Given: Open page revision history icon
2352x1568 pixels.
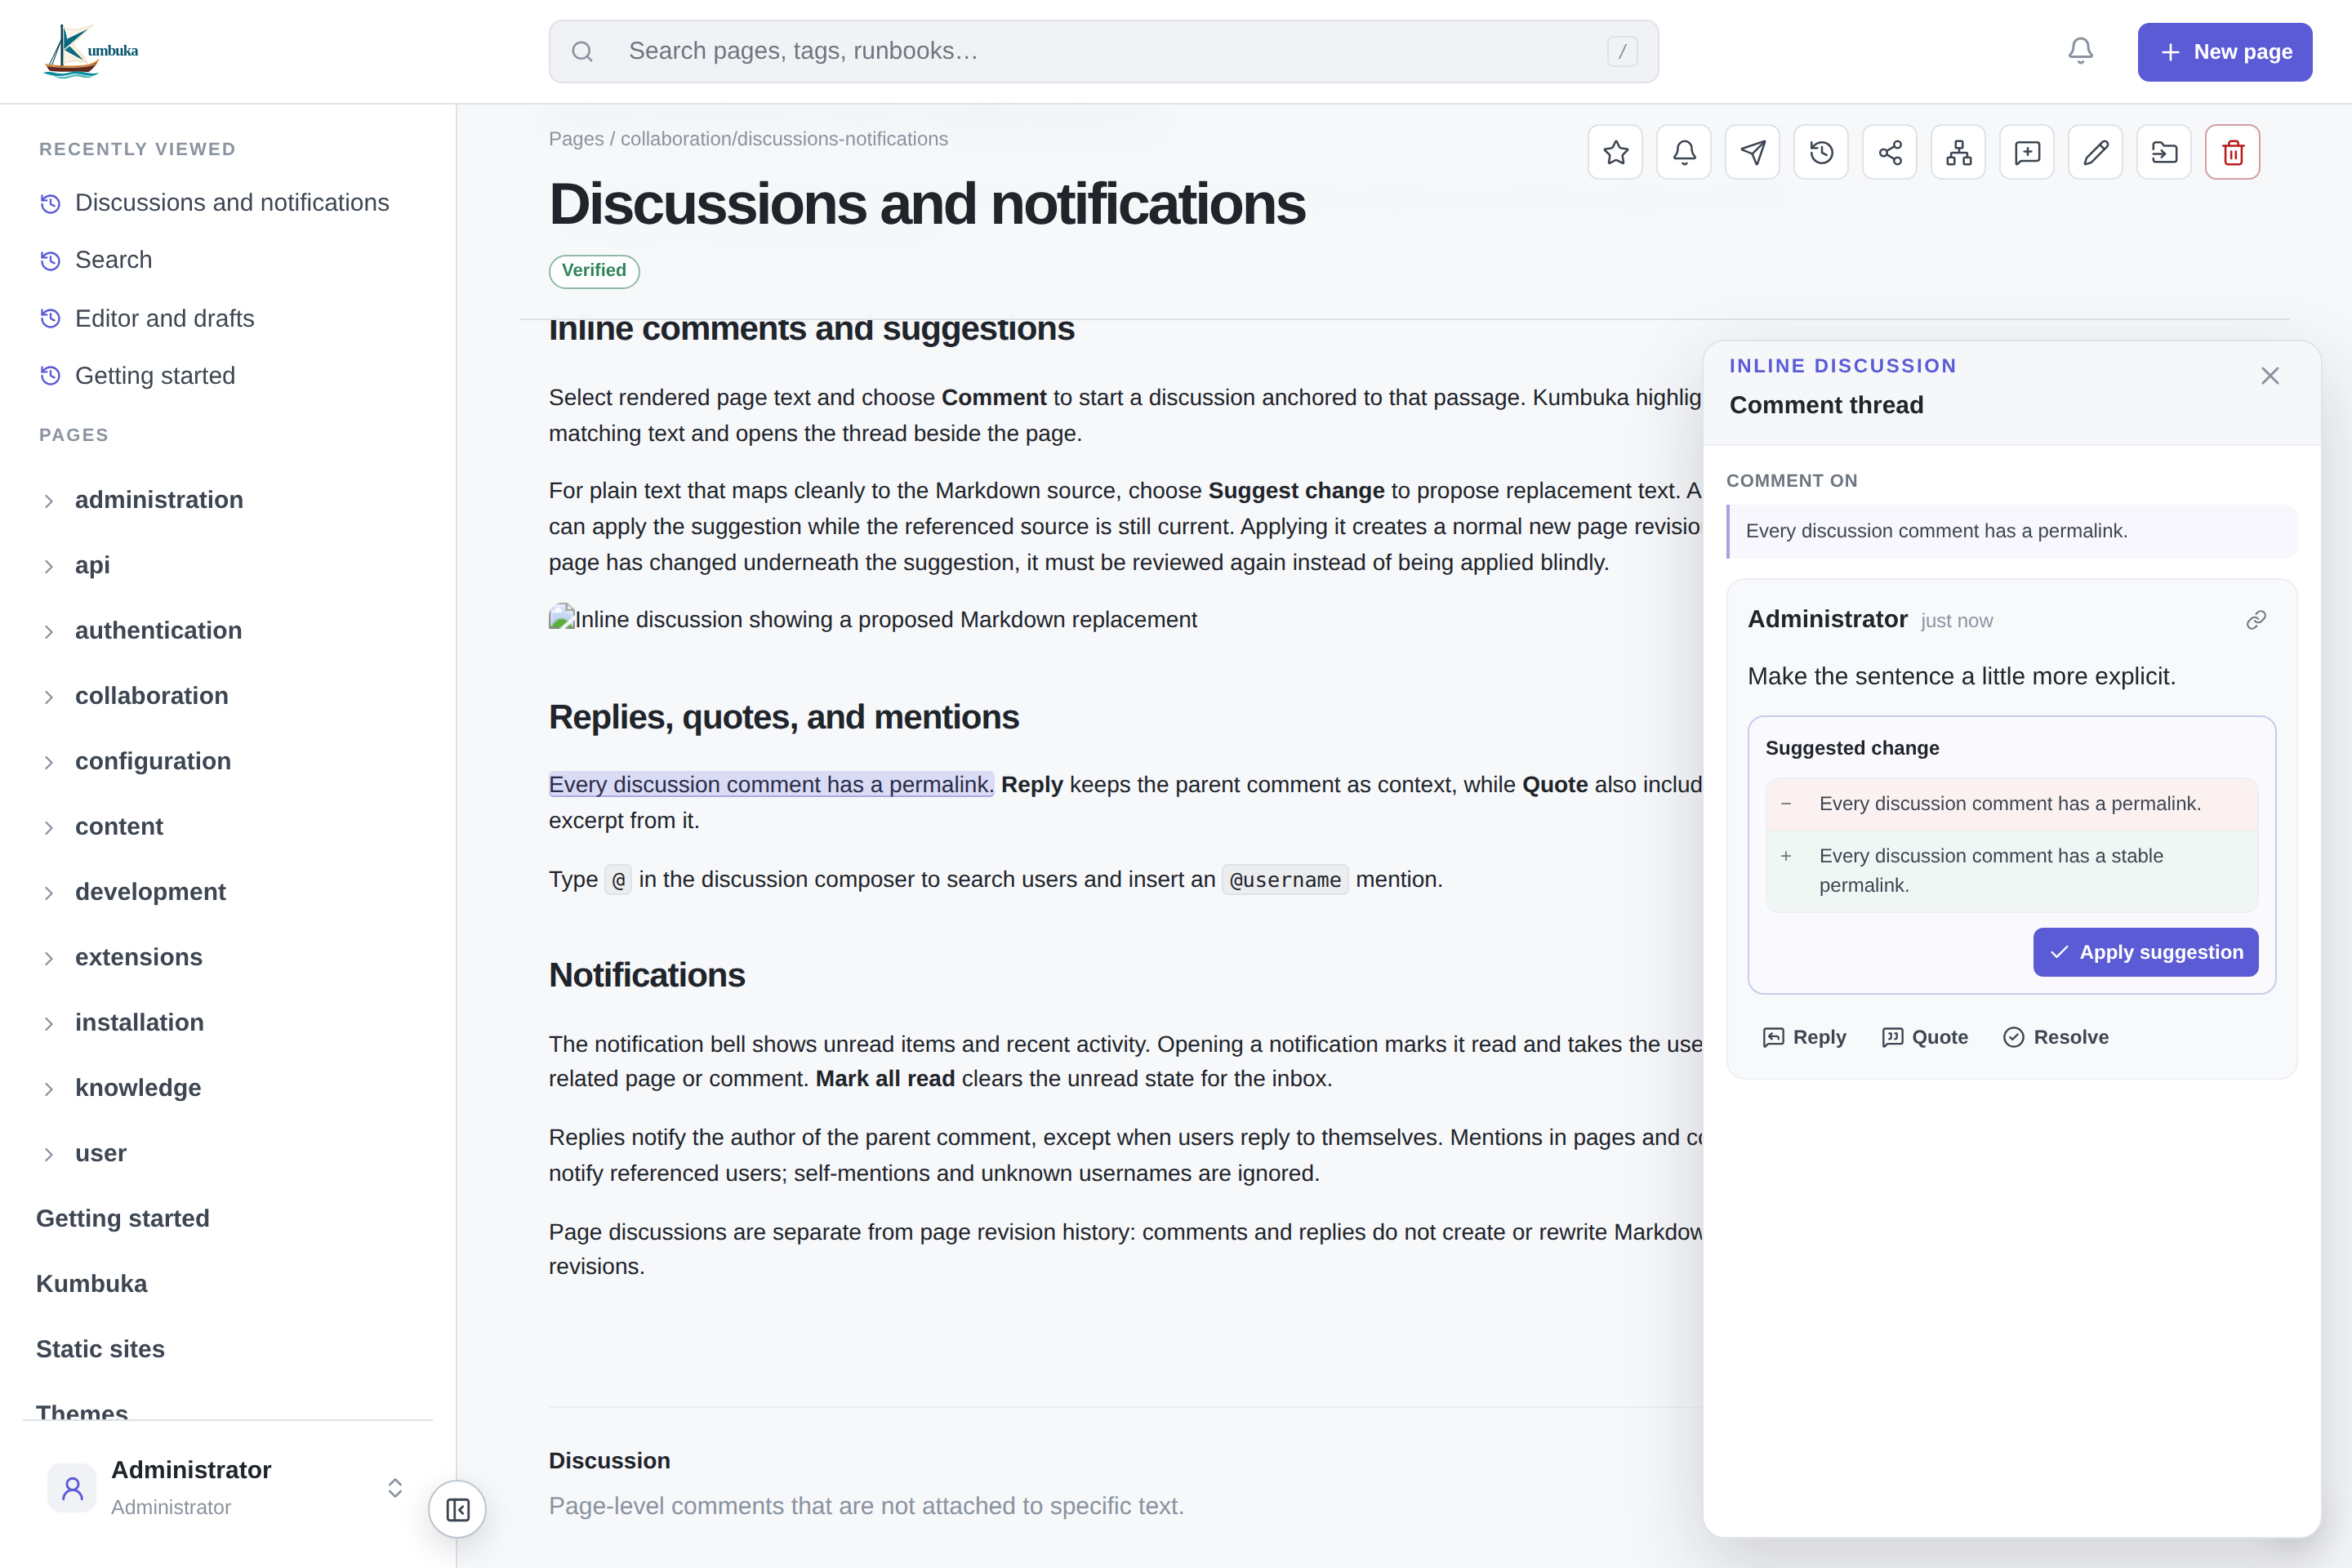Looking at the screenshot, I should (1821, 152).
